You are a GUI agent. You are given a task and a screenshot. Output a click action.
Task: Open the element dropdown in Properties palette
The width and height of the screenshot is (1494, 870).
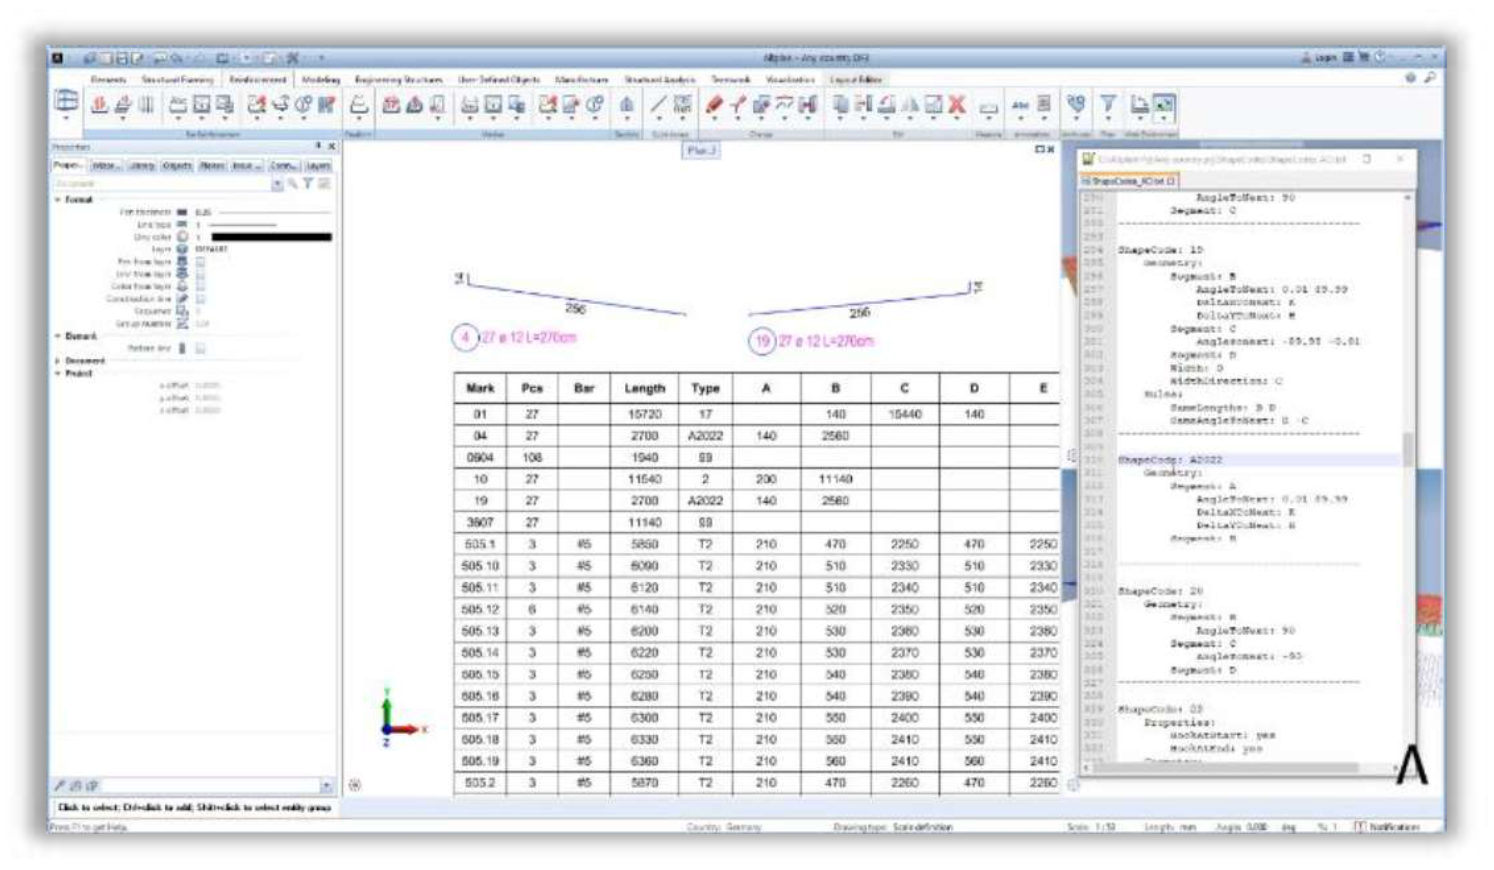point(277,184)
